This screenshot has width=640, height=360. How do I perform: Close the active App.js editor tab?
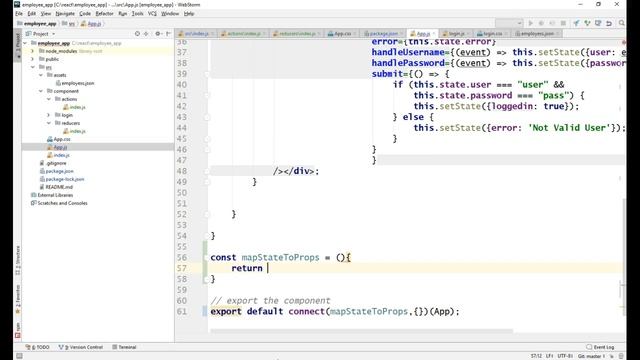434,33
